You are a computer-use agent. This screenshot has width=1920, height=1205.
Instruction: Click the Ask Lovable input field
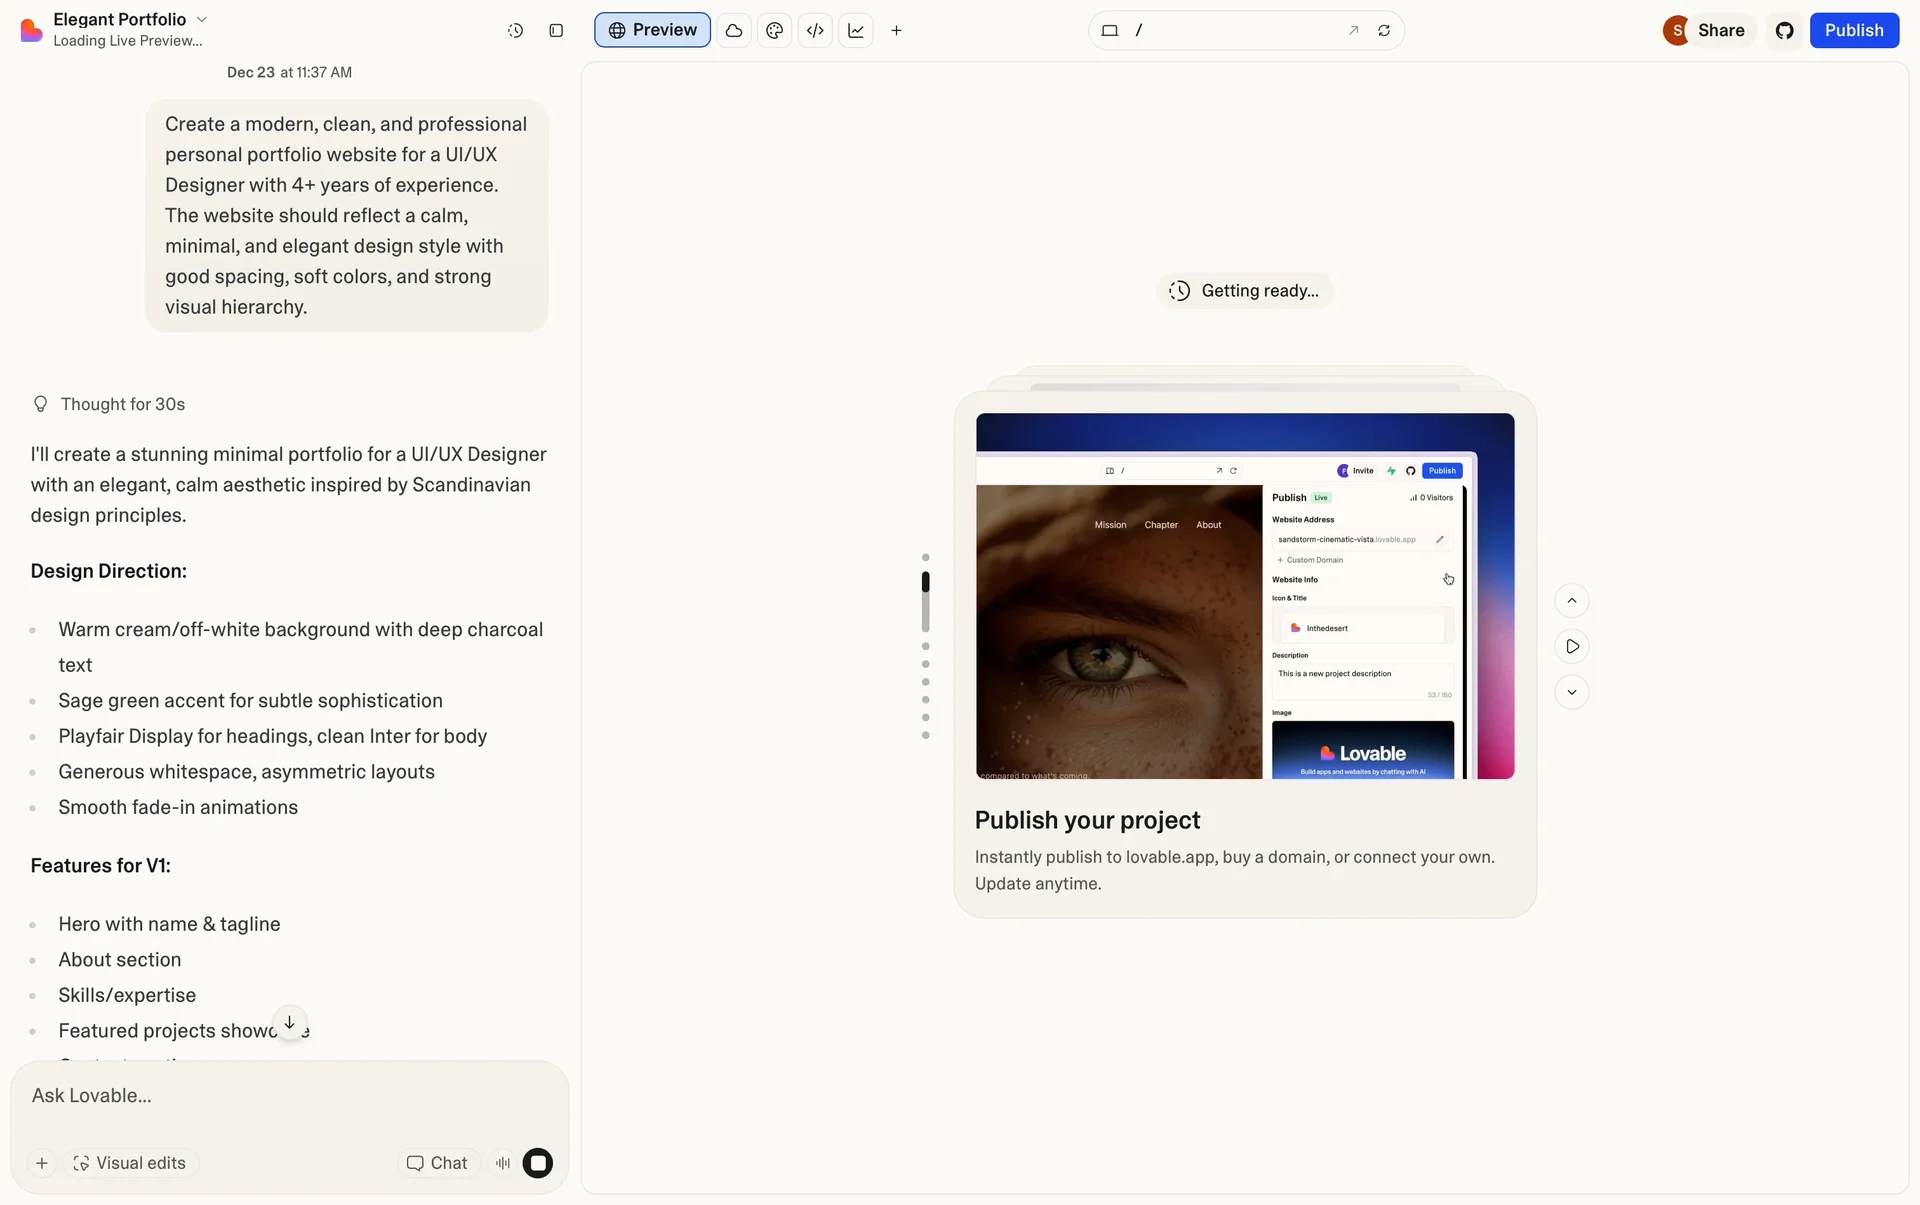[290, 1096]
